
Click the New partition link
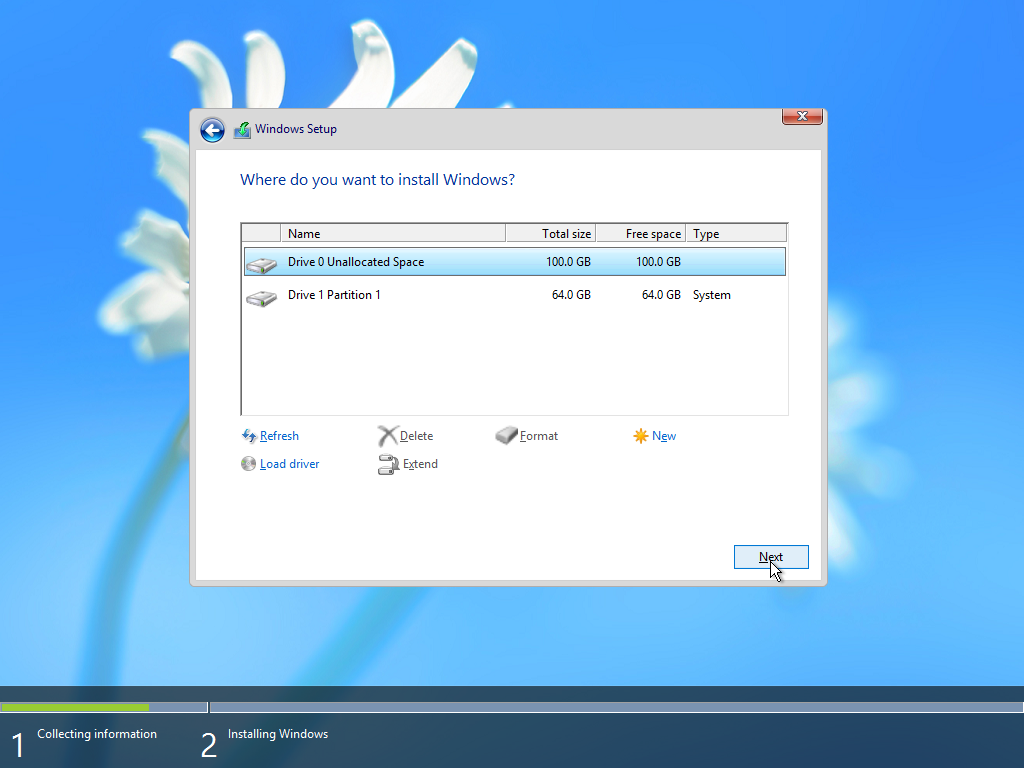click(664, 436)
